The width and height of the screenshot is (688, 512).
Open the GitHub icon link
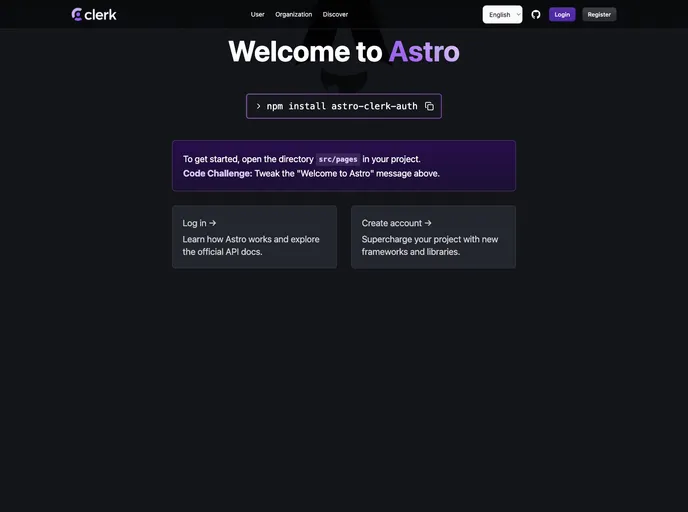tap(536, 14)
